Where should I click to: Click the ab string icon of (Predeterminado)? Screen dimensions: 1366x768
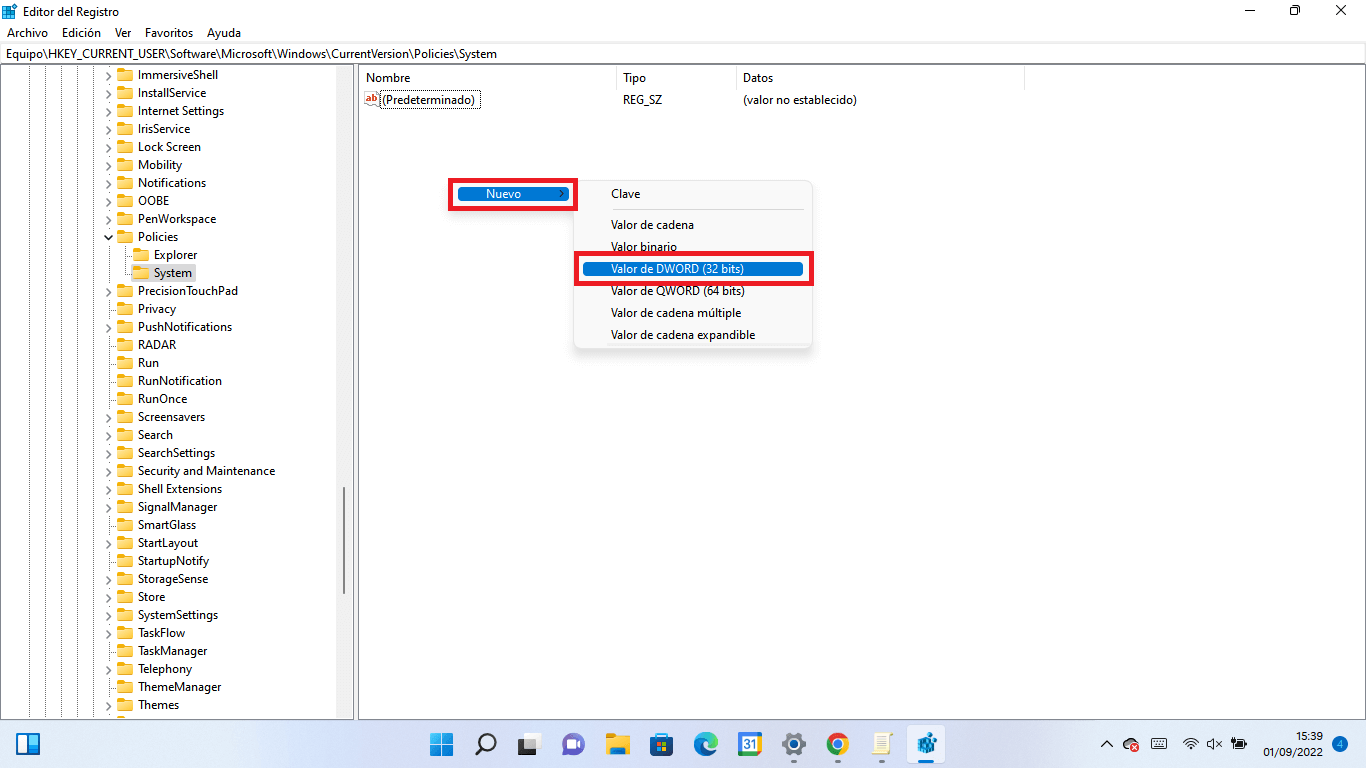tap(371, 99)
